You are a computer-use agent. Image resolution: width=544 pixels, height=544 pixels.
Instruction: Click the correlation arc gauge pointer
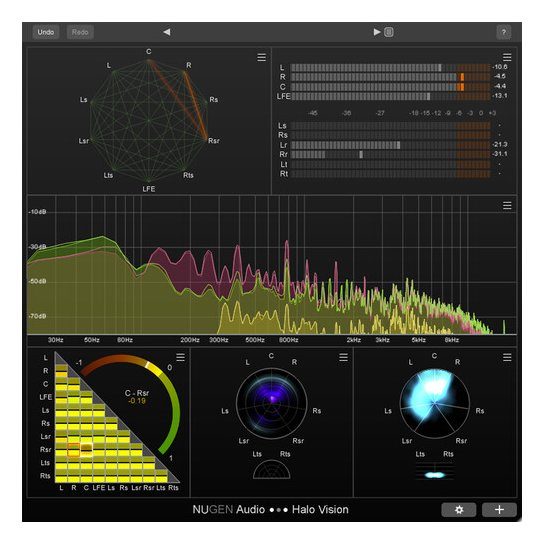click(147, 365)
